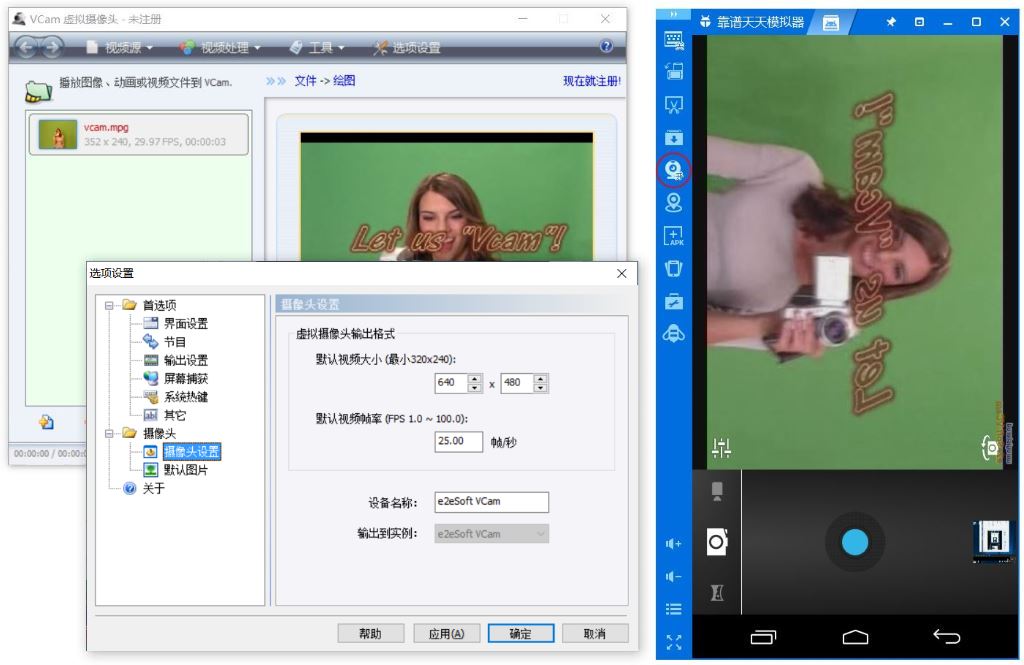The width and height of the screenshot is (1024, 665).
Task: Select 输出设置 in the options tree
Action: pyautogui.click(x=185, y=361)
